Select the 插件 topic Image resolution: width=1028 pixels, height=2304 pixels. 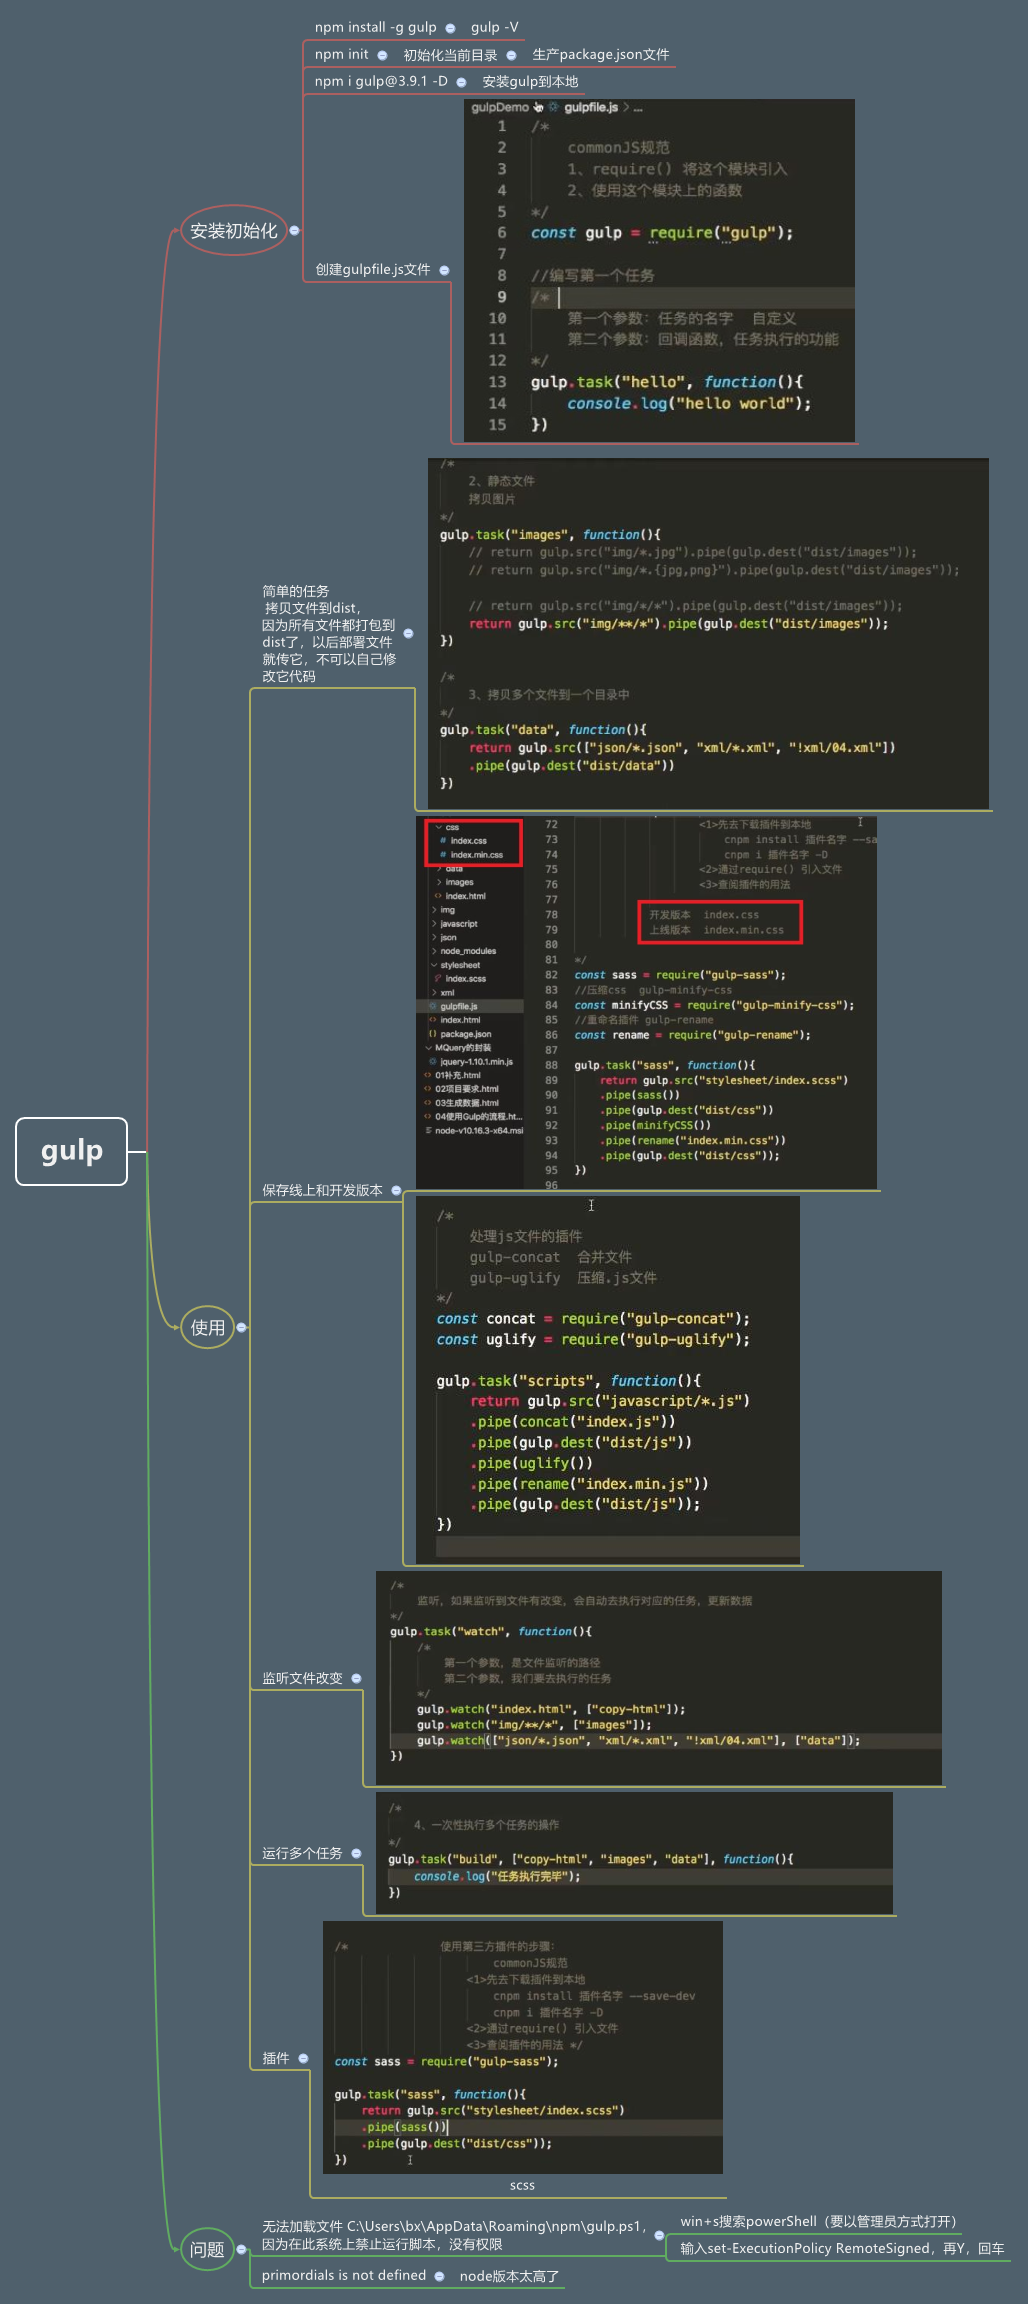275,2058
